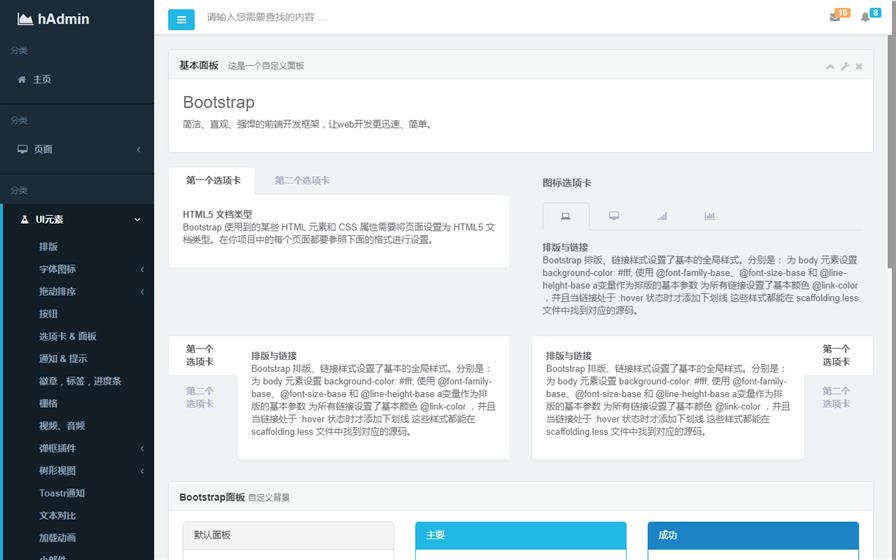Image resolution: width=896 pixels, height=560 pixels.
Task: Select the bar chart icon tab
Action: 709,216
